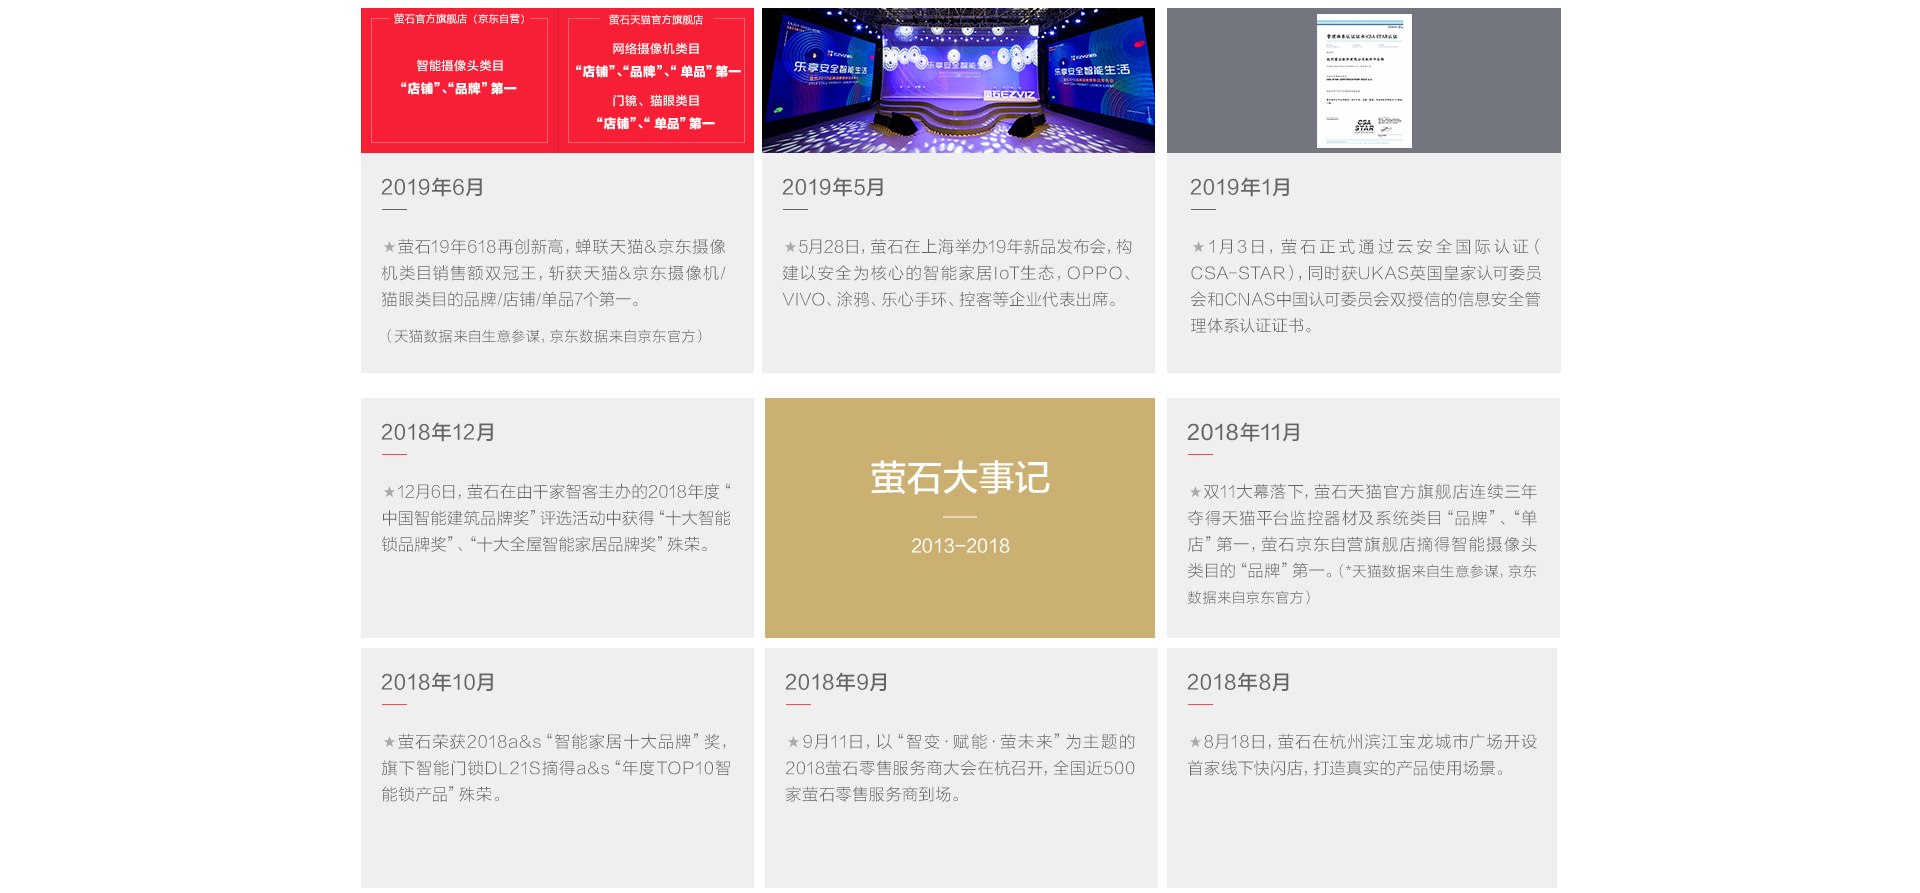1920x893 pixels.
Task: Click the 2013-2018 year range text
Action: pos(960,546)
